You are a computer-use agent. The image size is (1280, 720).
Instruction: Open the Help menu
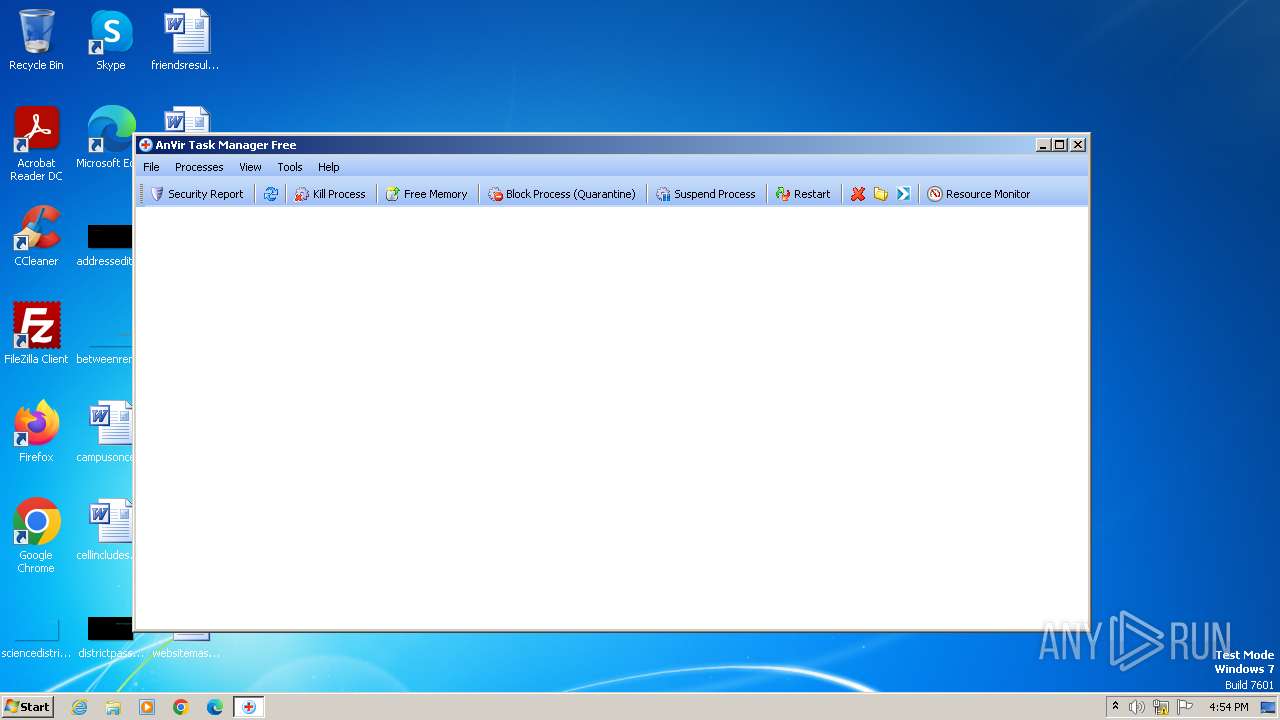[x=329, y=167]
